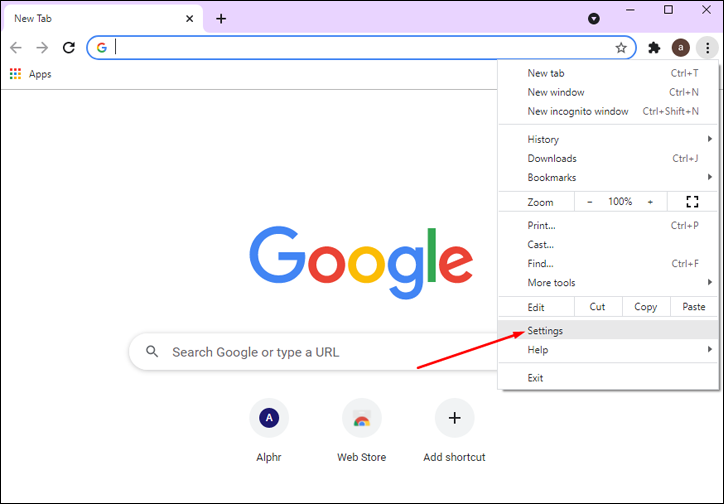
Task: Open the profile avatar 'a' icon
Action: (x=681, y=48)
